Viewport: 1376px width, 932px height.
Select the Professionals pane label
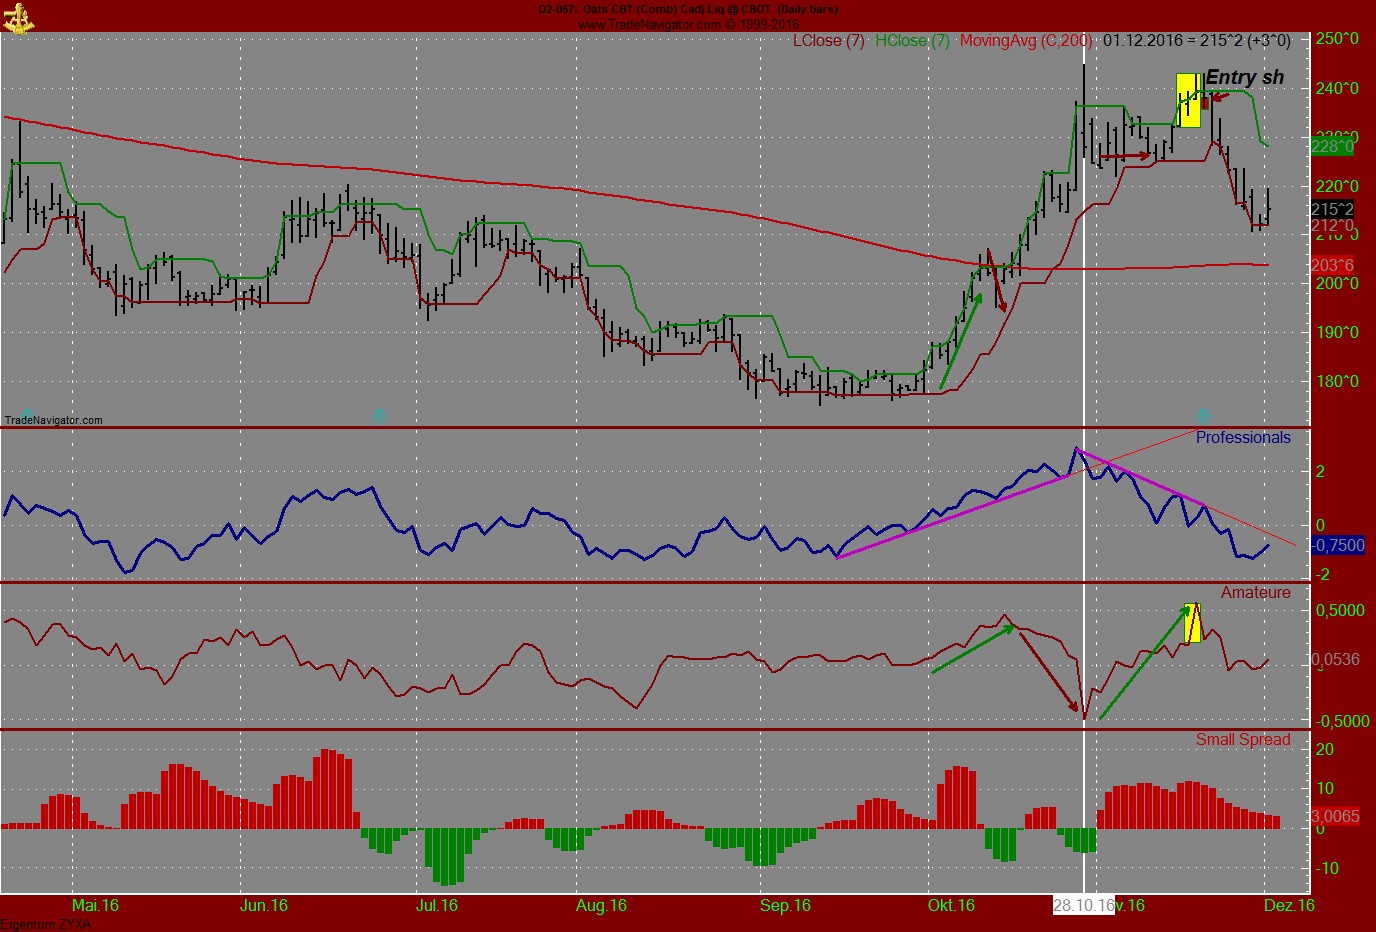click(1243, 438)
